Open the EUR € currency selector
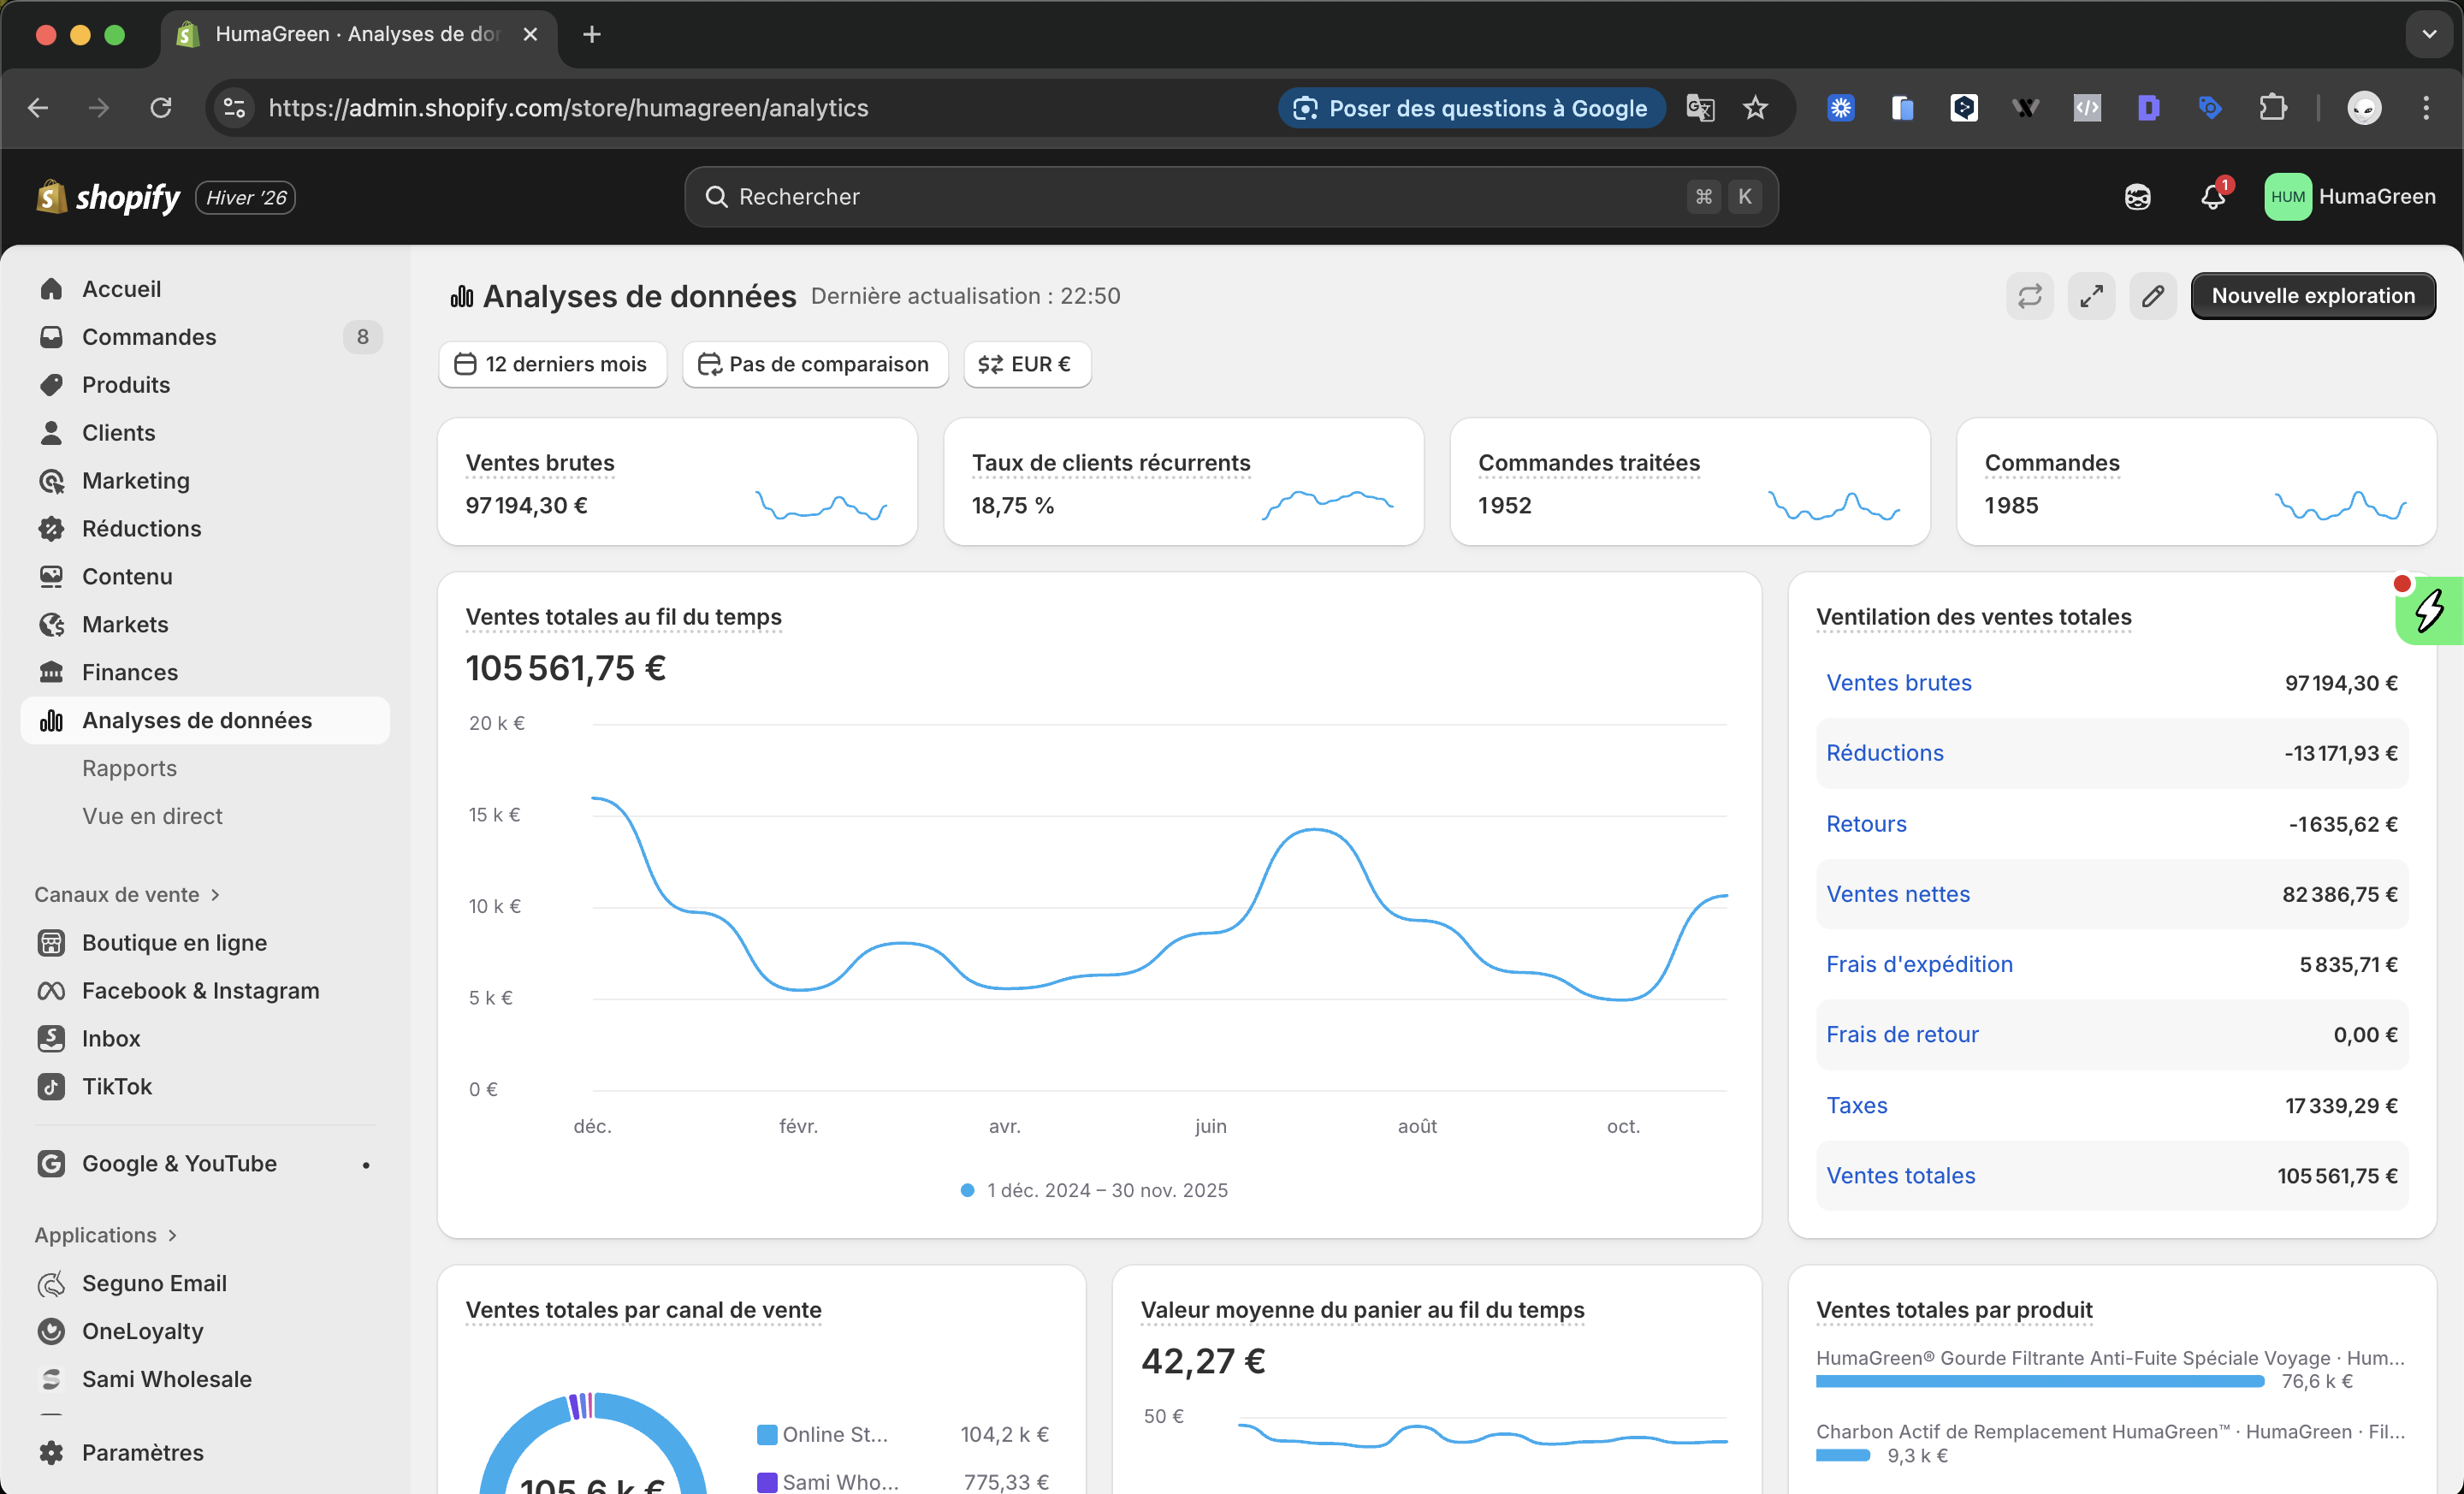 [x=1026, y=364]
